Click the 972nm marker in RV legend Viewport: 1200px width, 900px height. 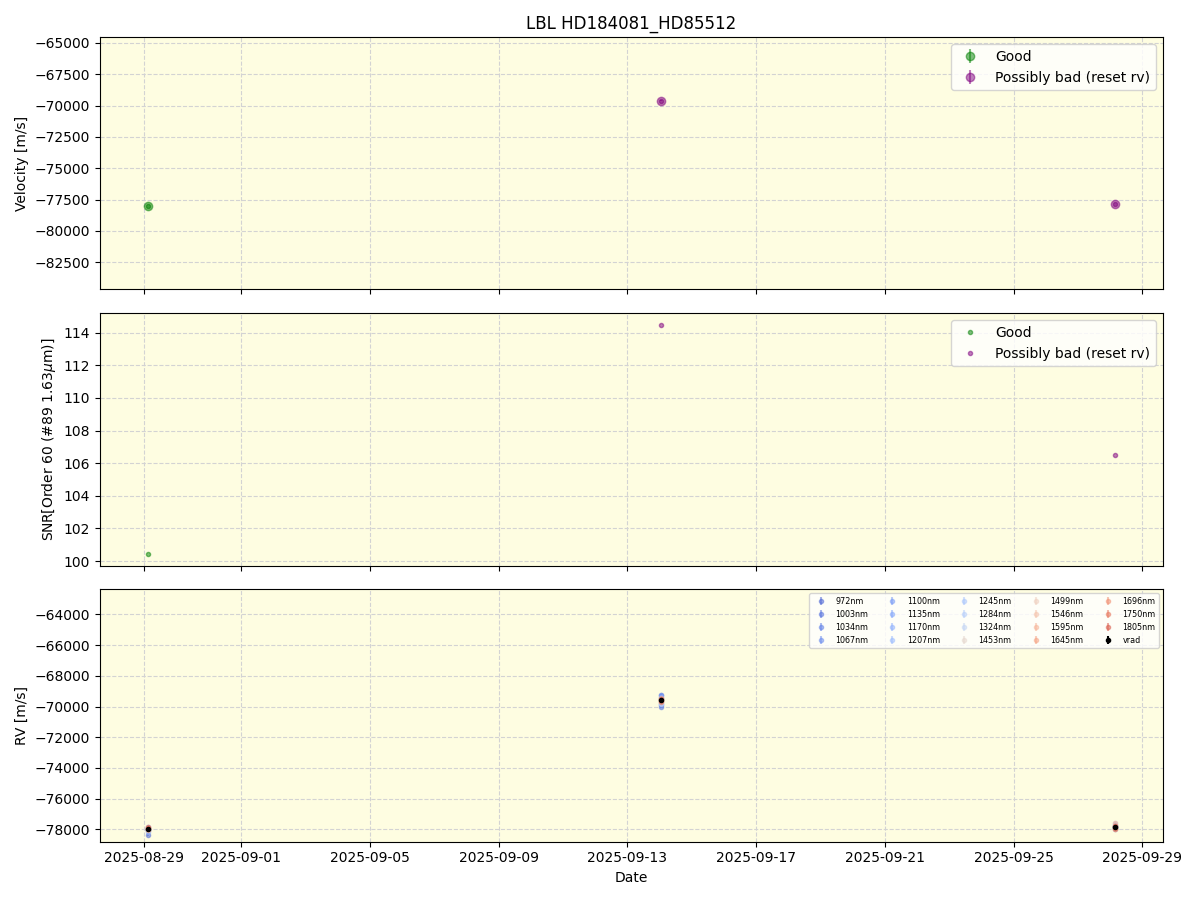[x=821, y=601]
